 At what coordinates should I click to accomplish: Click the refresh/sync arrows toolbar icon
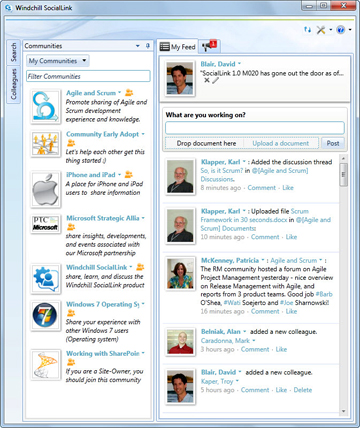coord(307,30)
